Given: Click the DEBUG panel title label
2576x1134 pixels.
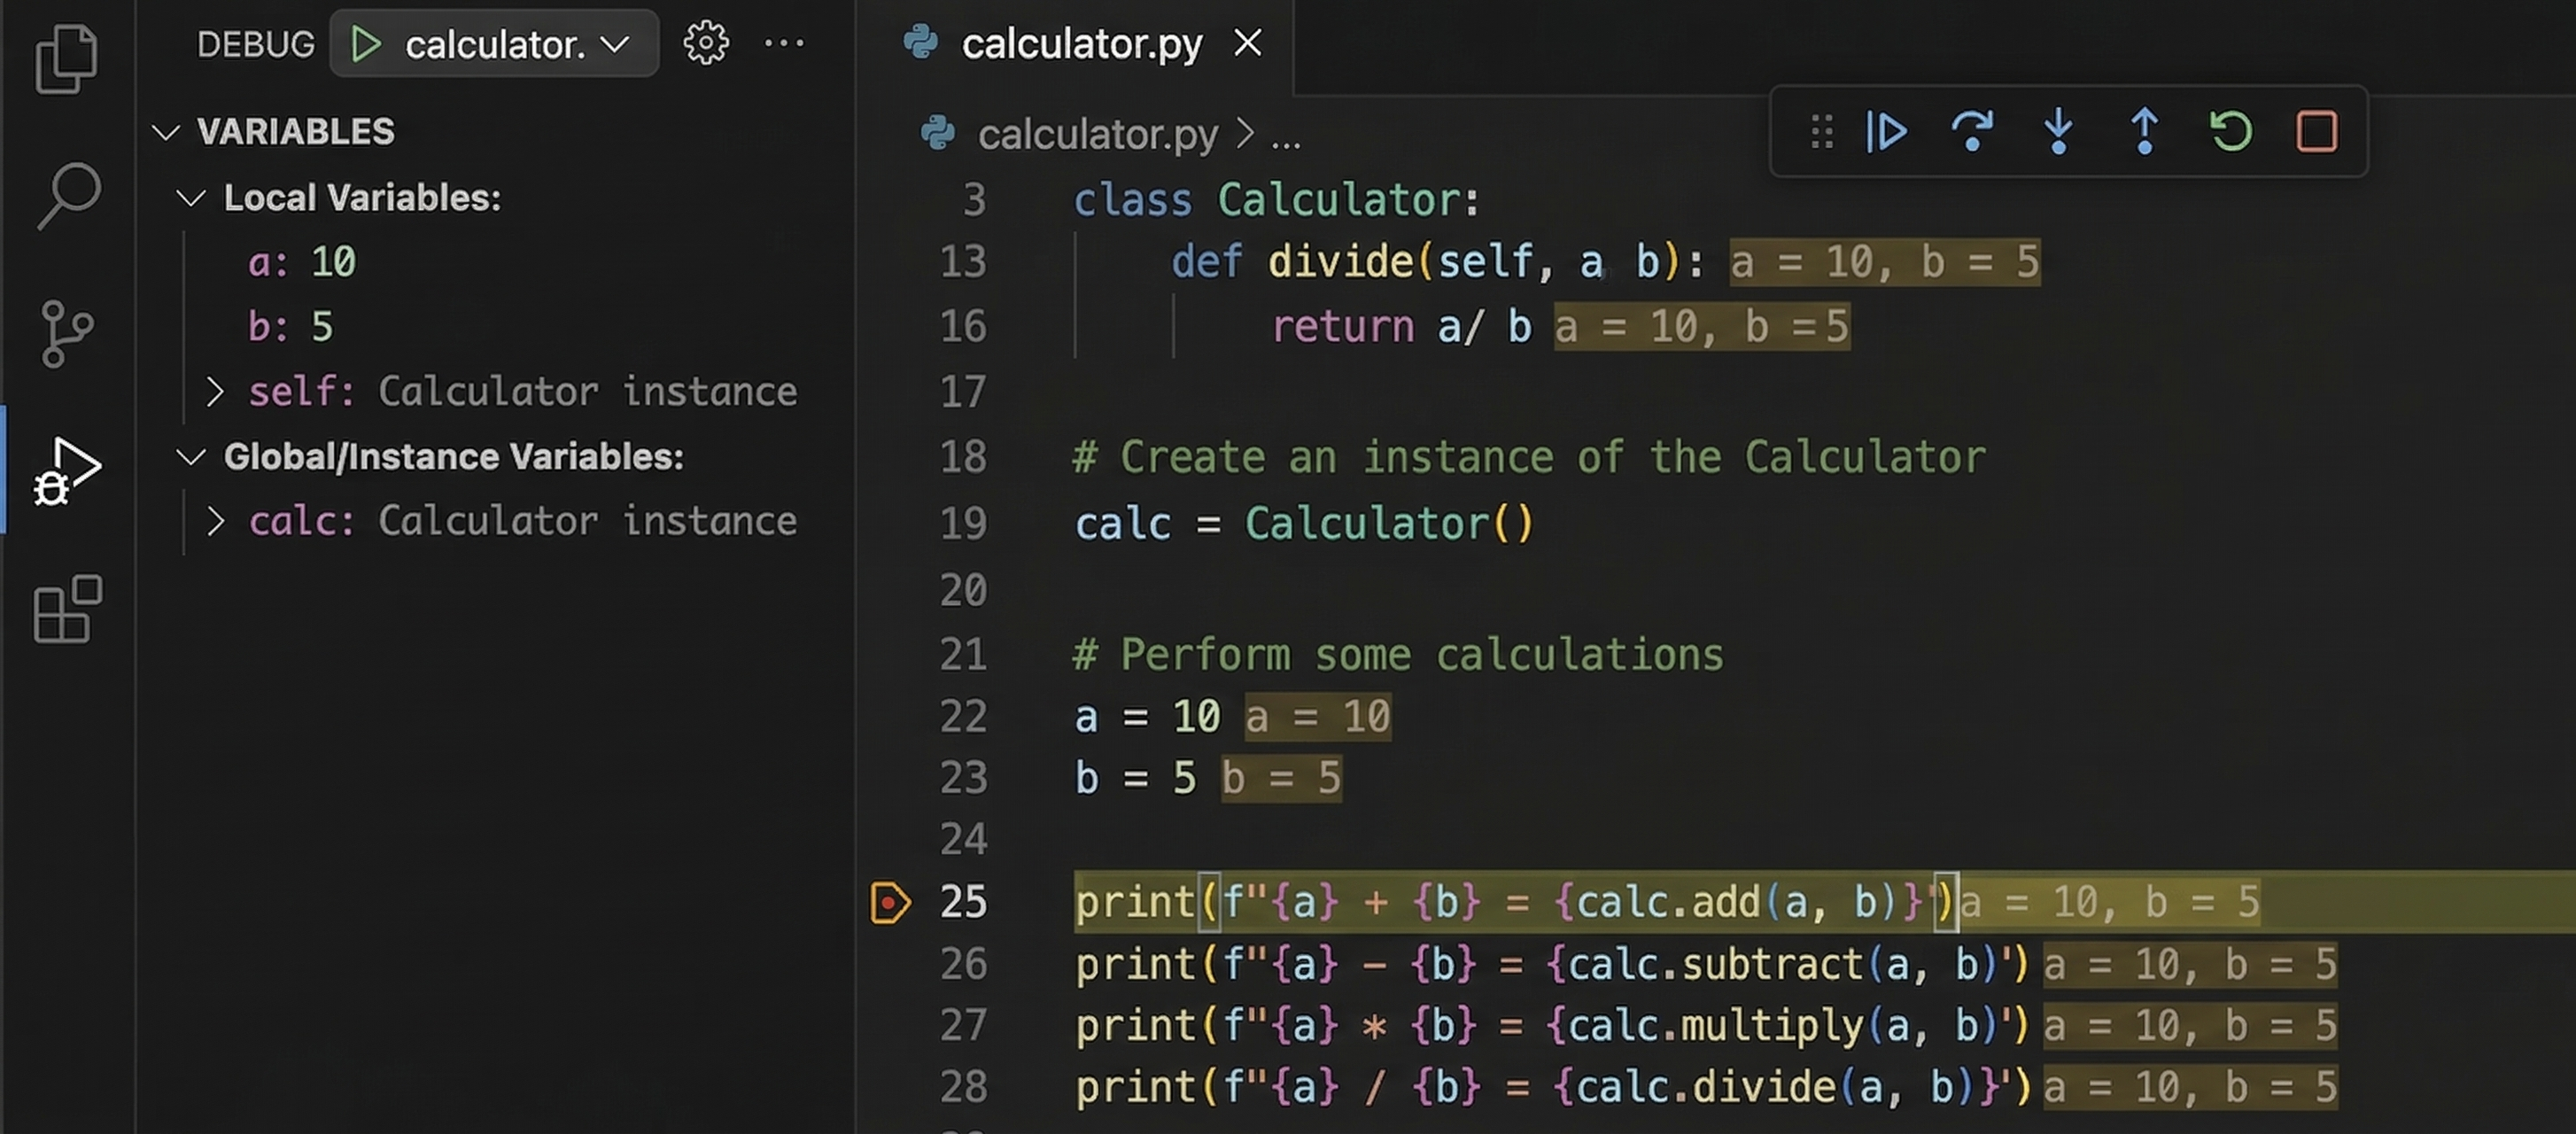Looking at the screenshot, I should click(x=255, y=44).
